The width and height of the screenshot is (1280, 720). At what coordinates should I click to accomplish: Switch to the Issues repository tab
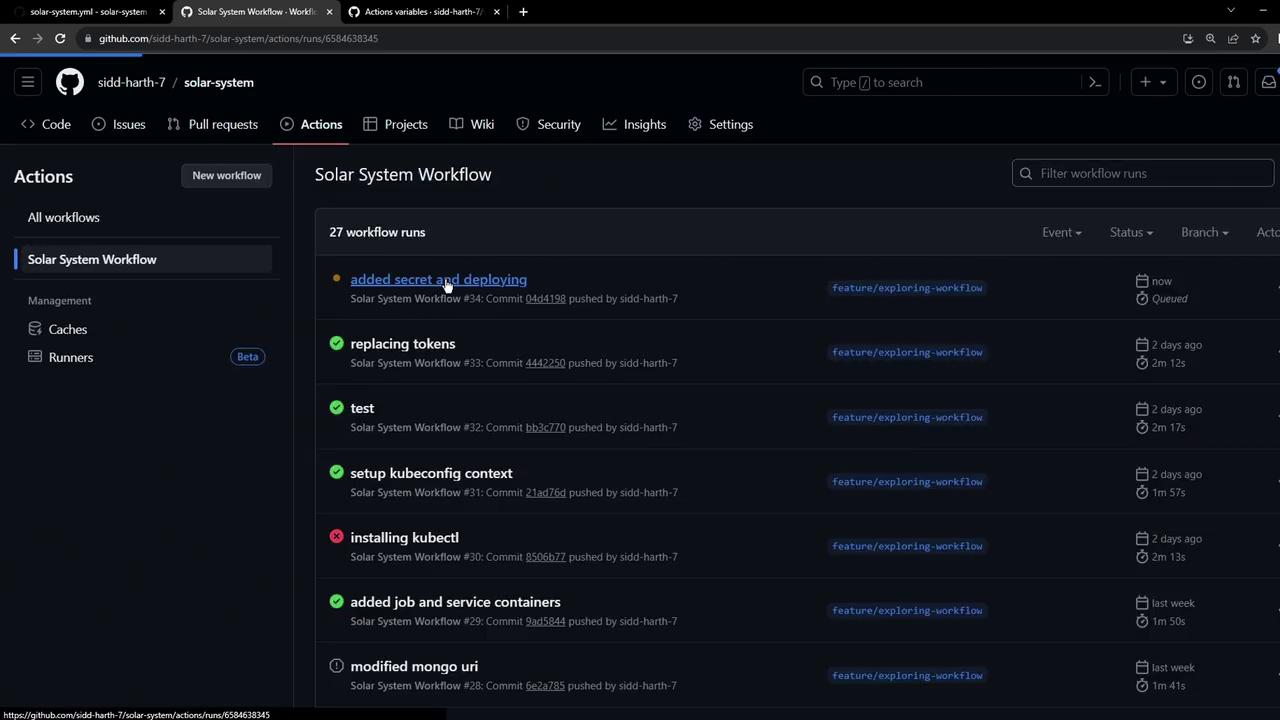(x=118, y=124)
